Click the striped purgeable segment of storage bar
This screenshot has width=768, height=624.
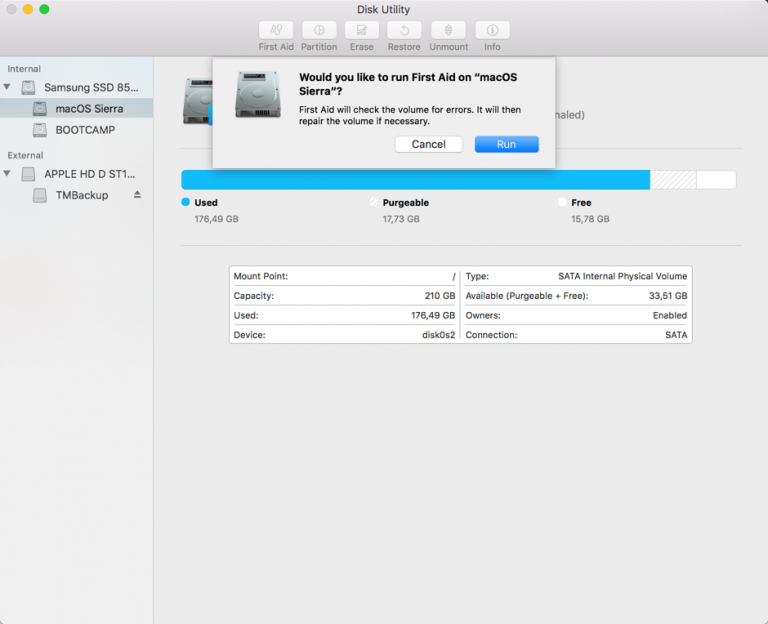tap(673, 180)
